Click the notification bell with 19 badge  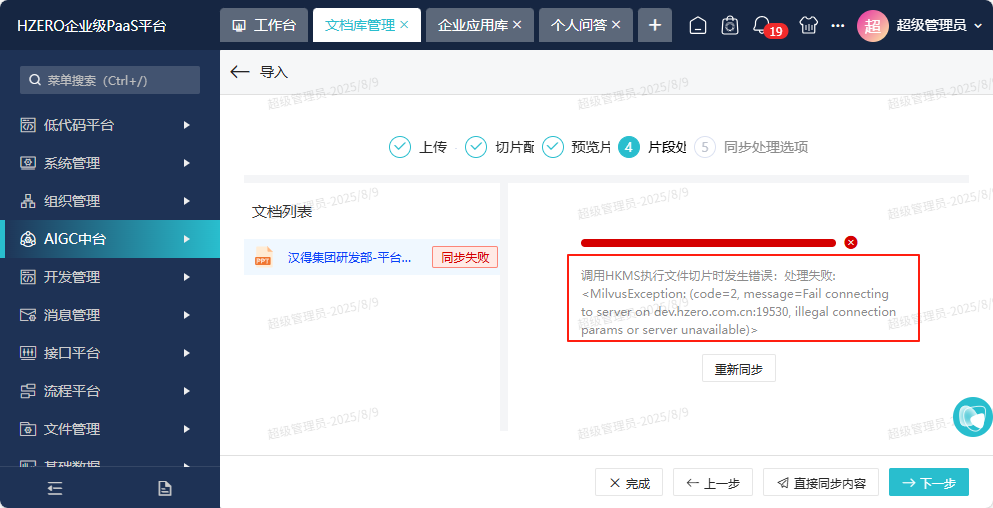tap(762, 25)
